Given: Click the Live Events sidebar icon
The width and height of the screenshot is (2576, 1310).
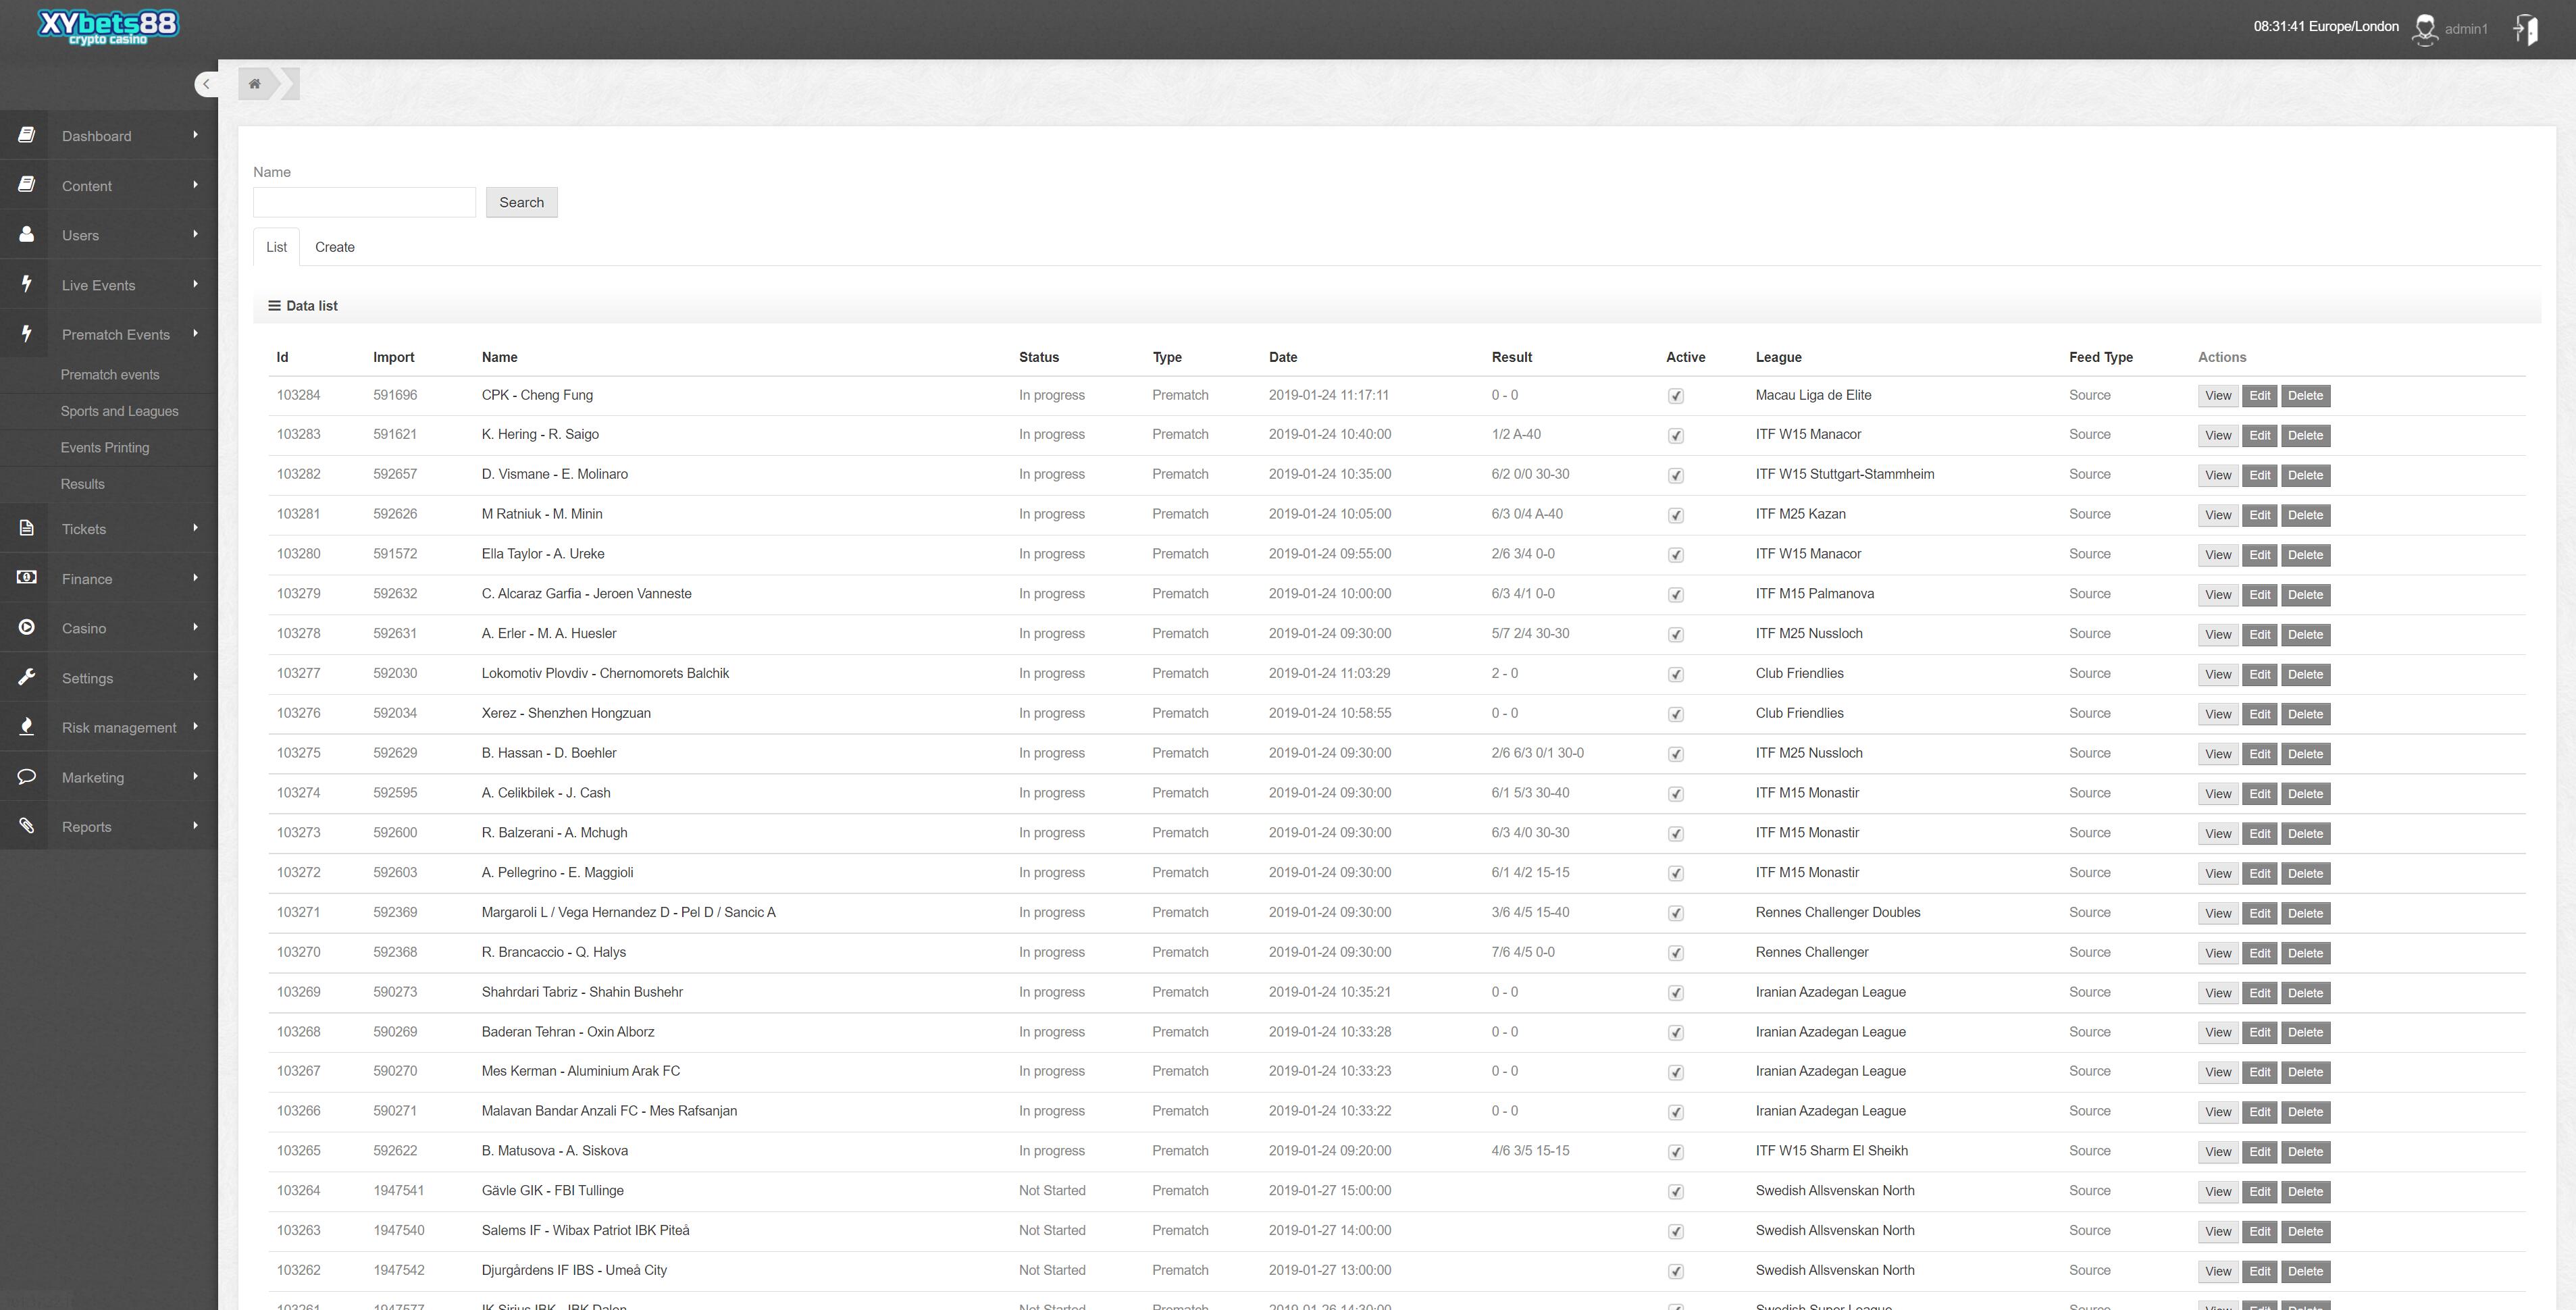Looking at the screenshot, I should pyautogui.click(x=25, y=284).
